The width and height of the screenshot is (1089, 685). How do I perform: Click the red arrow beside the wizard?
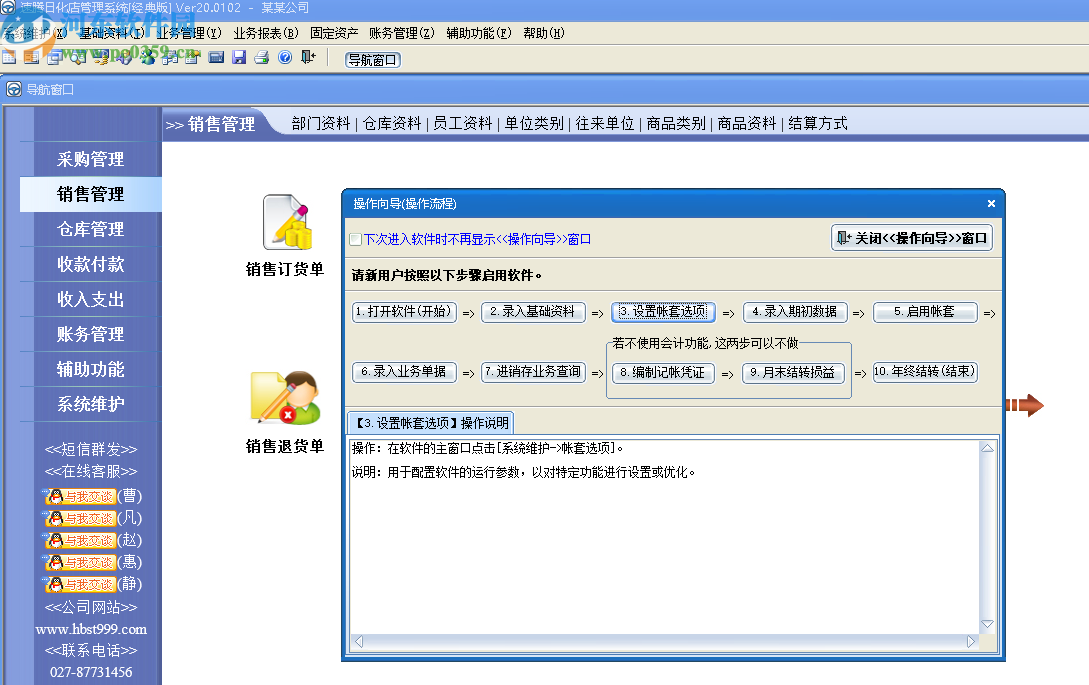tap(1024, 405)
